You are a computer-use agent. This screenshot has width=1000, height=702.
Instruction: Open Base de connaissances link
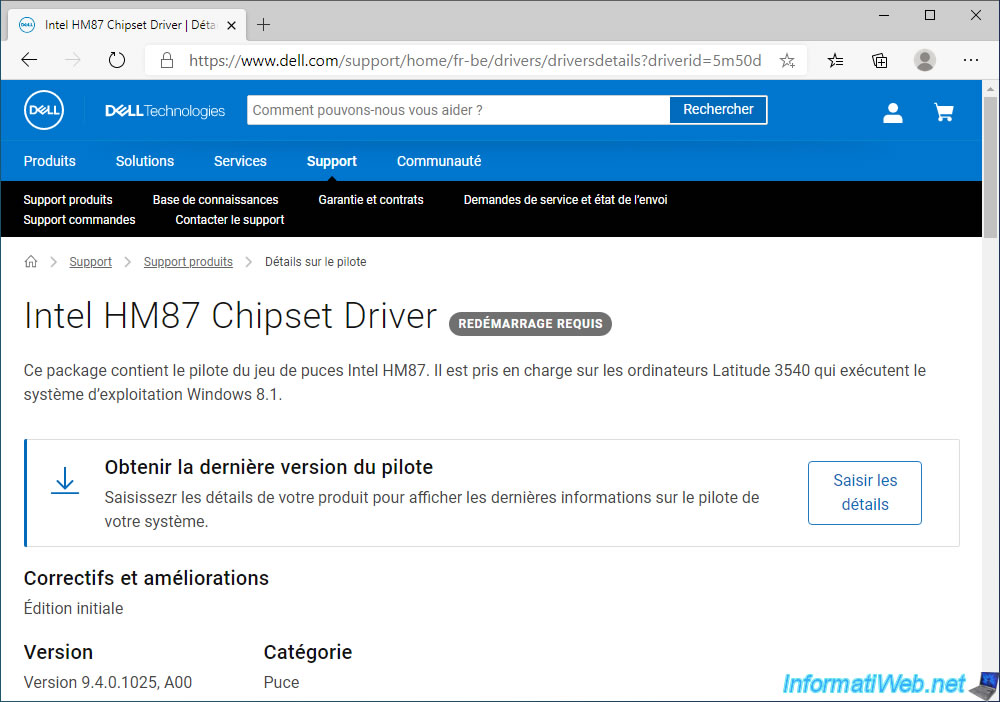[x=216, y=200]
